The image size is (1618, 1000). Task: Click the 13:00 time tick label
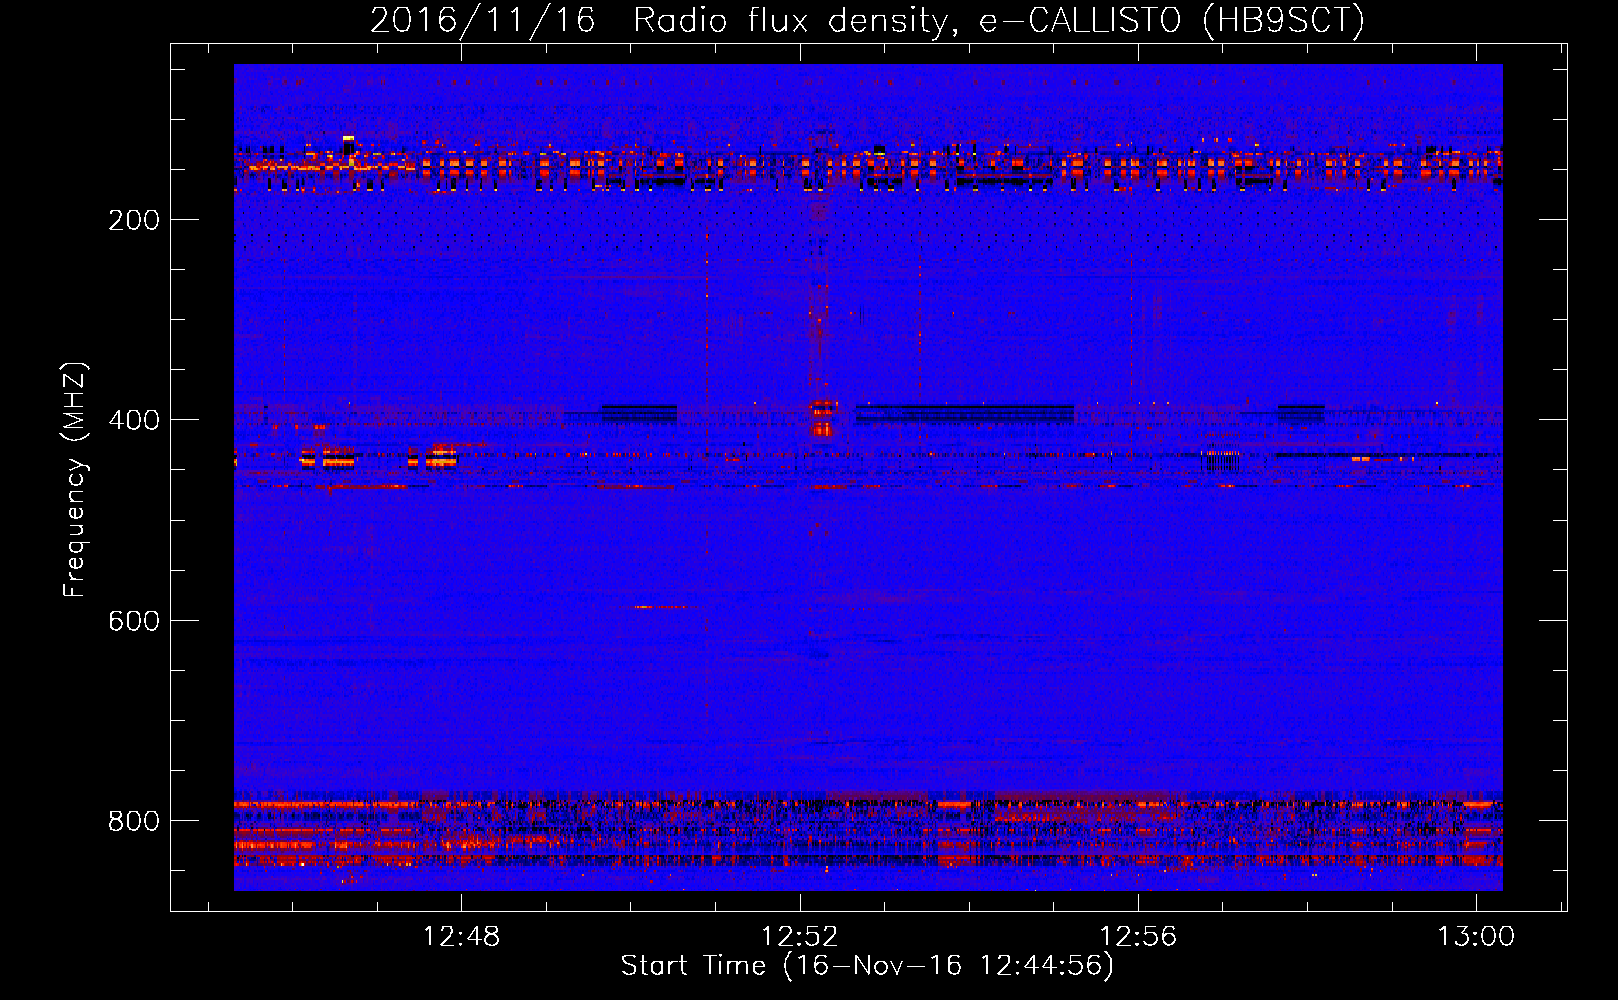1476,937
